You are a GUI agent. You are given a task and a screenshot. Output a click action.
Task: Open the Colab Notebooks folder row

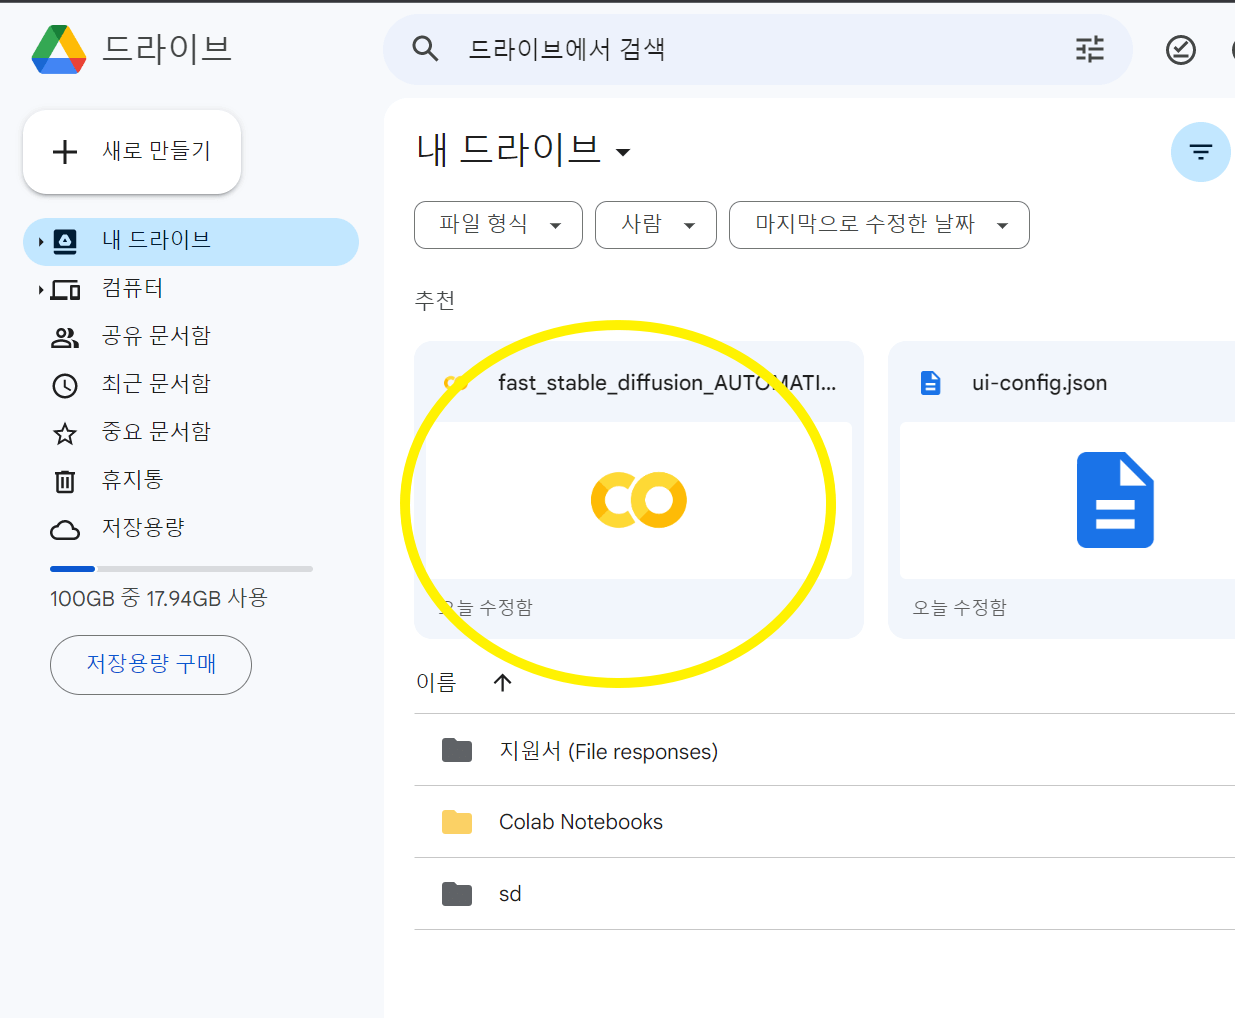click(x=824, y=822)
